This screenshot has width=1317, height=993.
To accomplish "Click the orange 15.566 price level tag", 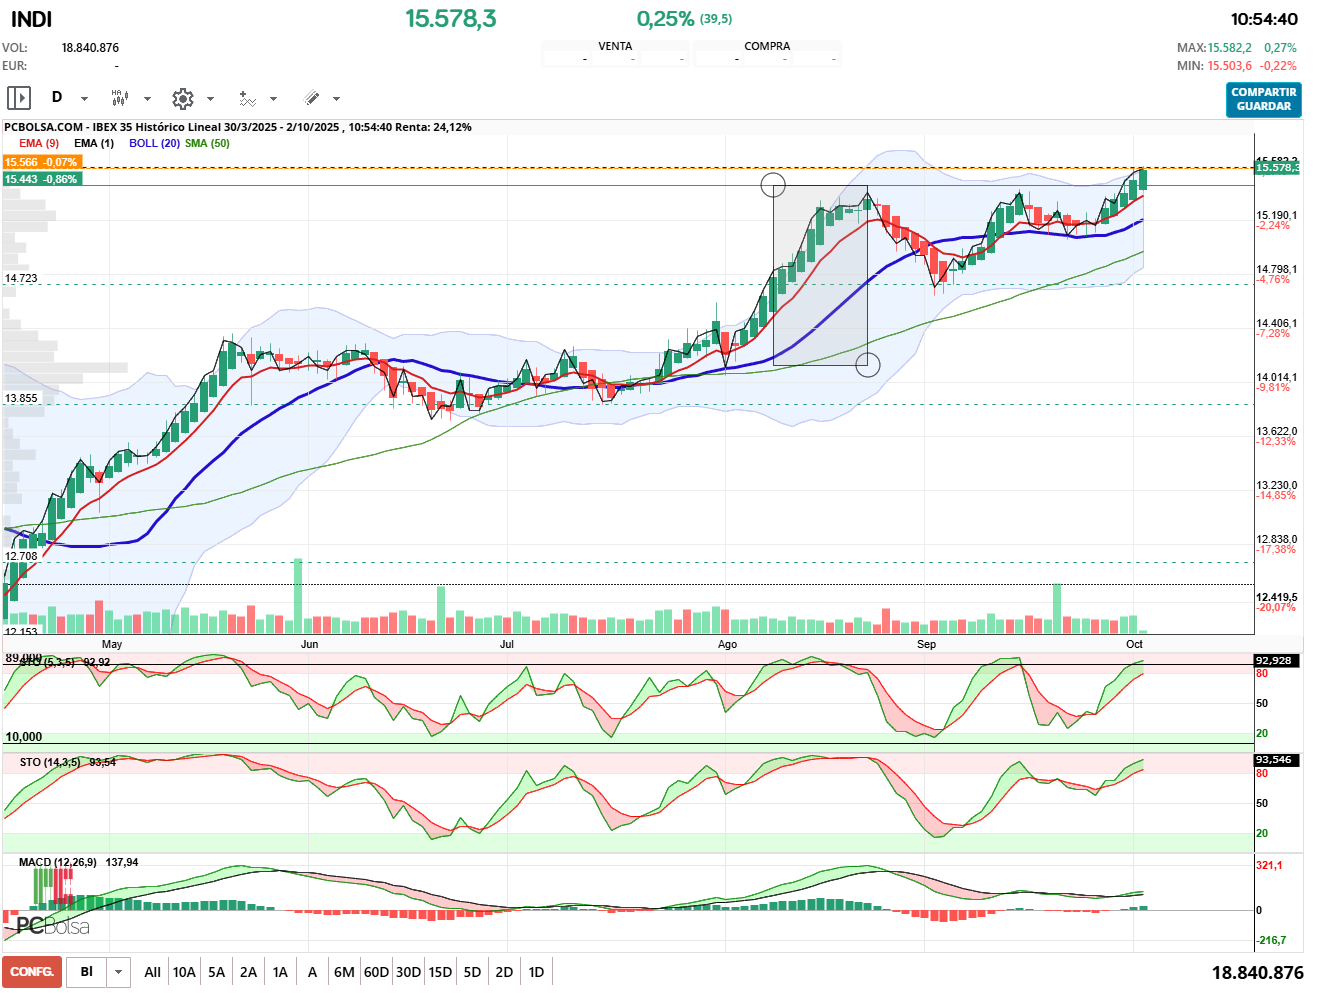I will [41, 162].
